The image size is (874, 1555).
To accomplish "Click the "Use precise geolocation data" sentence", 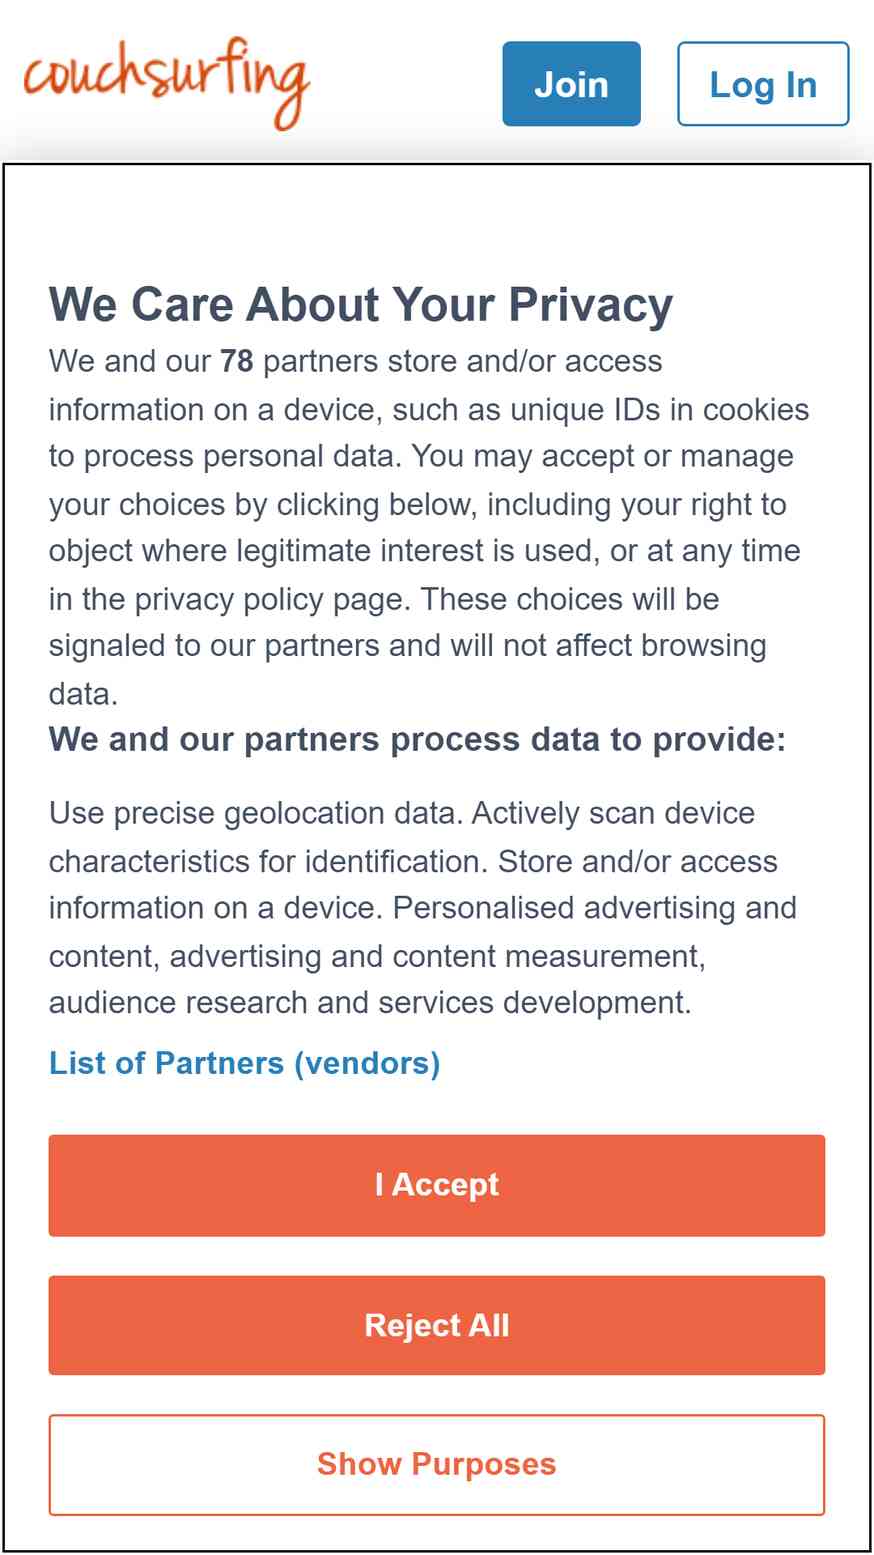I will coord(256,813).
